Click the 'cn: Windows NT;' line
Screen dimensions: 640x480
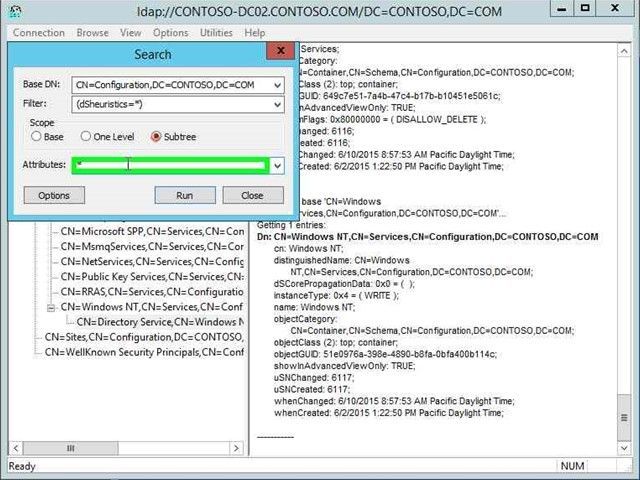tap(309, 249)
